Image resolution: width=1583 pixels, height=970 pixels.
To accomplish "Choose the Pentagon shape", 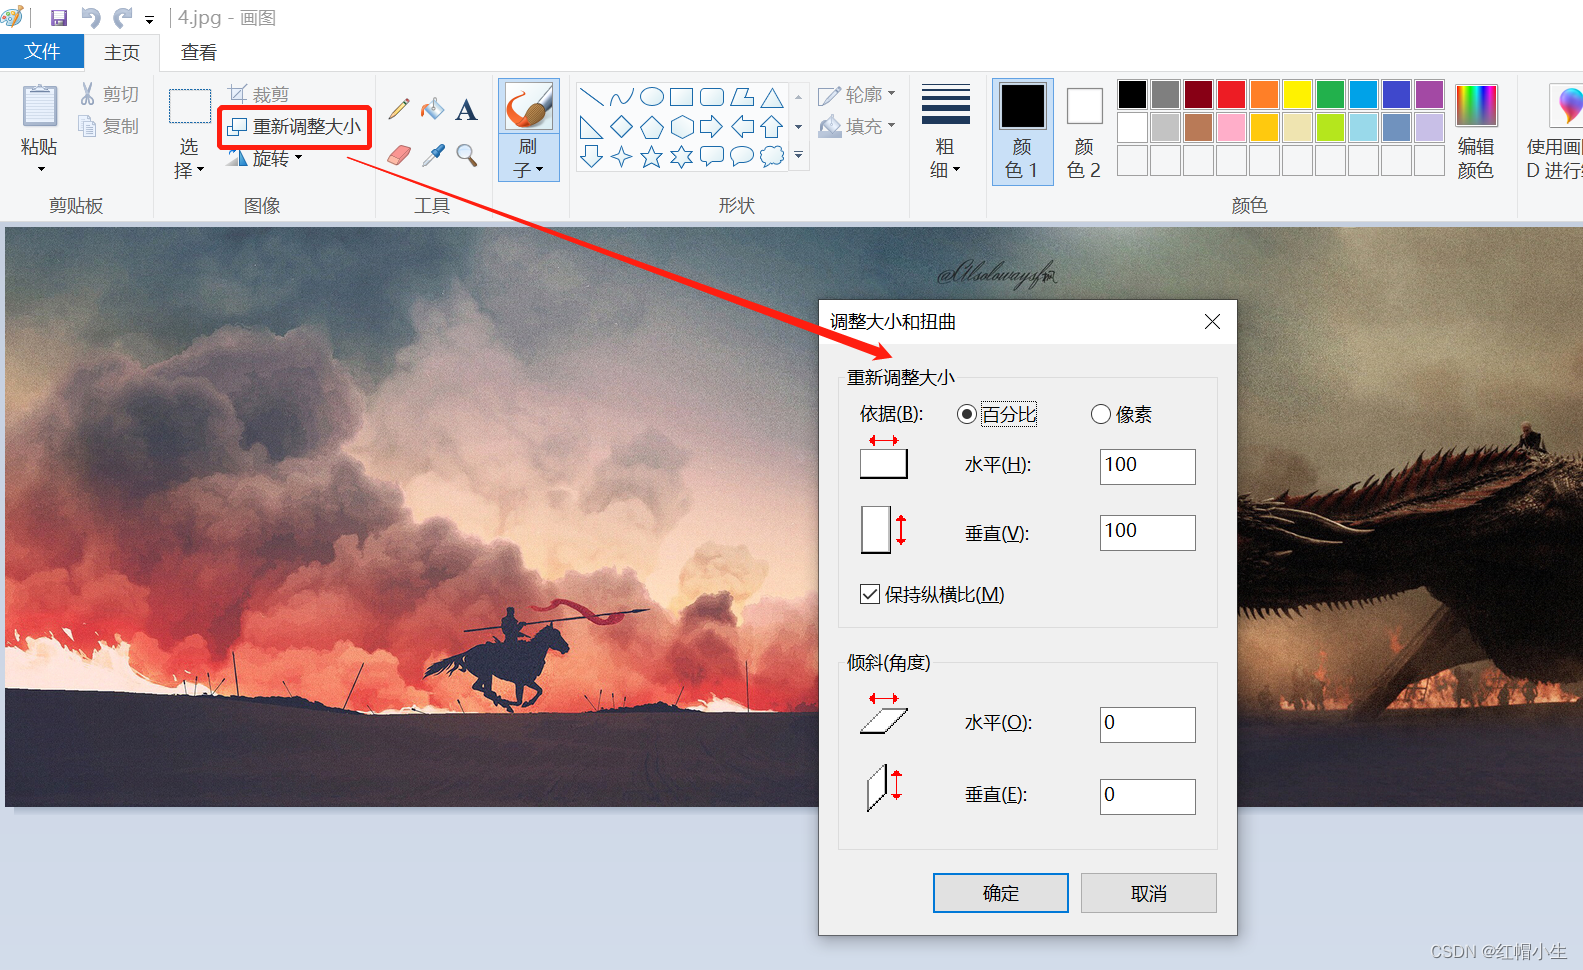I will click(652, 127).
